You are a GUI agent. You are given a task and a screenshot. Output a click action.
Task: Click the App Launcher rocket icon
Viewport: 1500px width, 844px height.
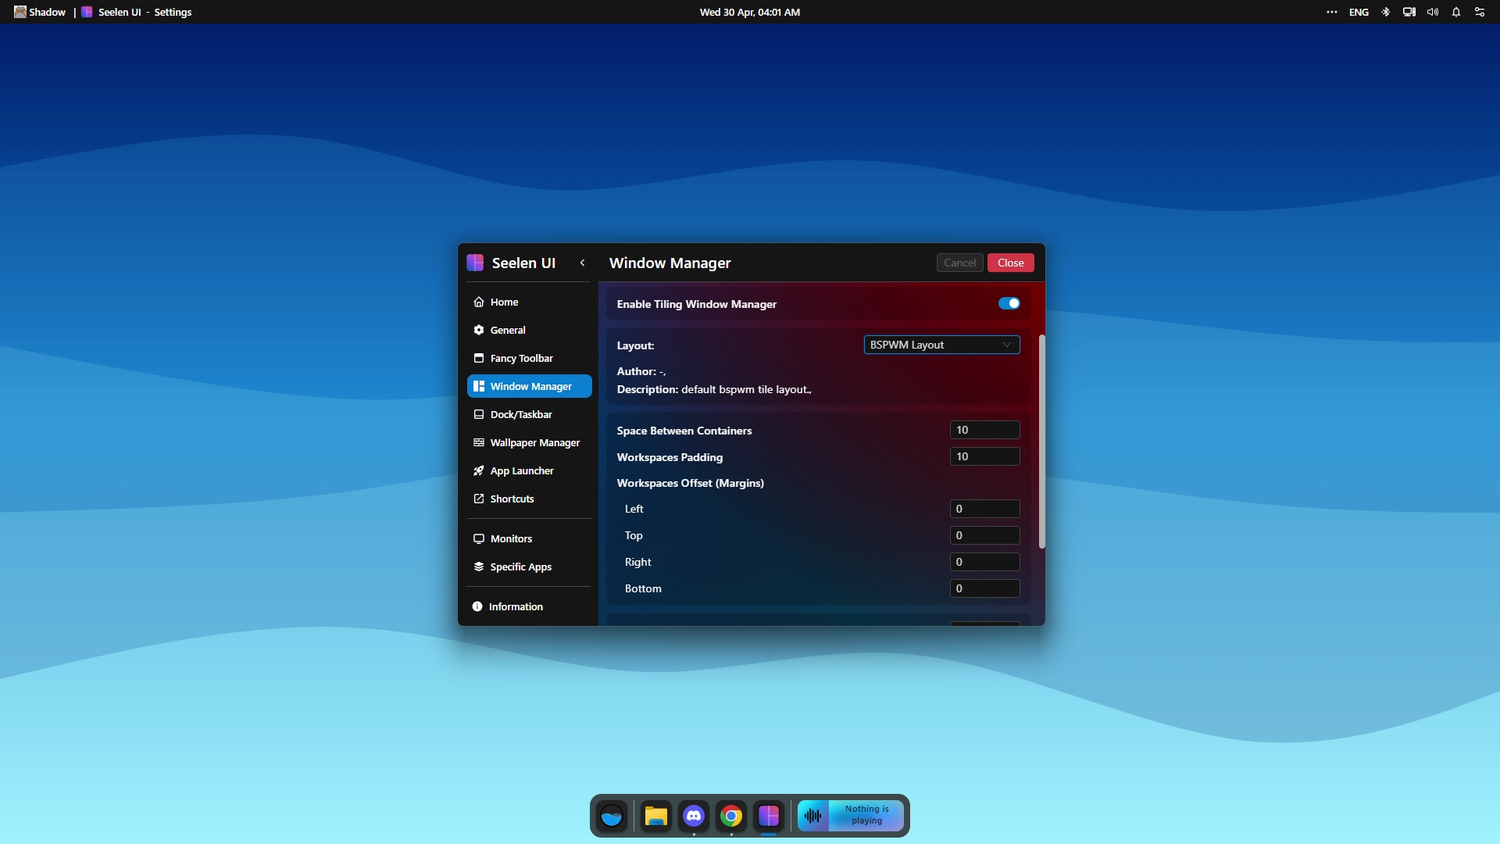point(479,470)
